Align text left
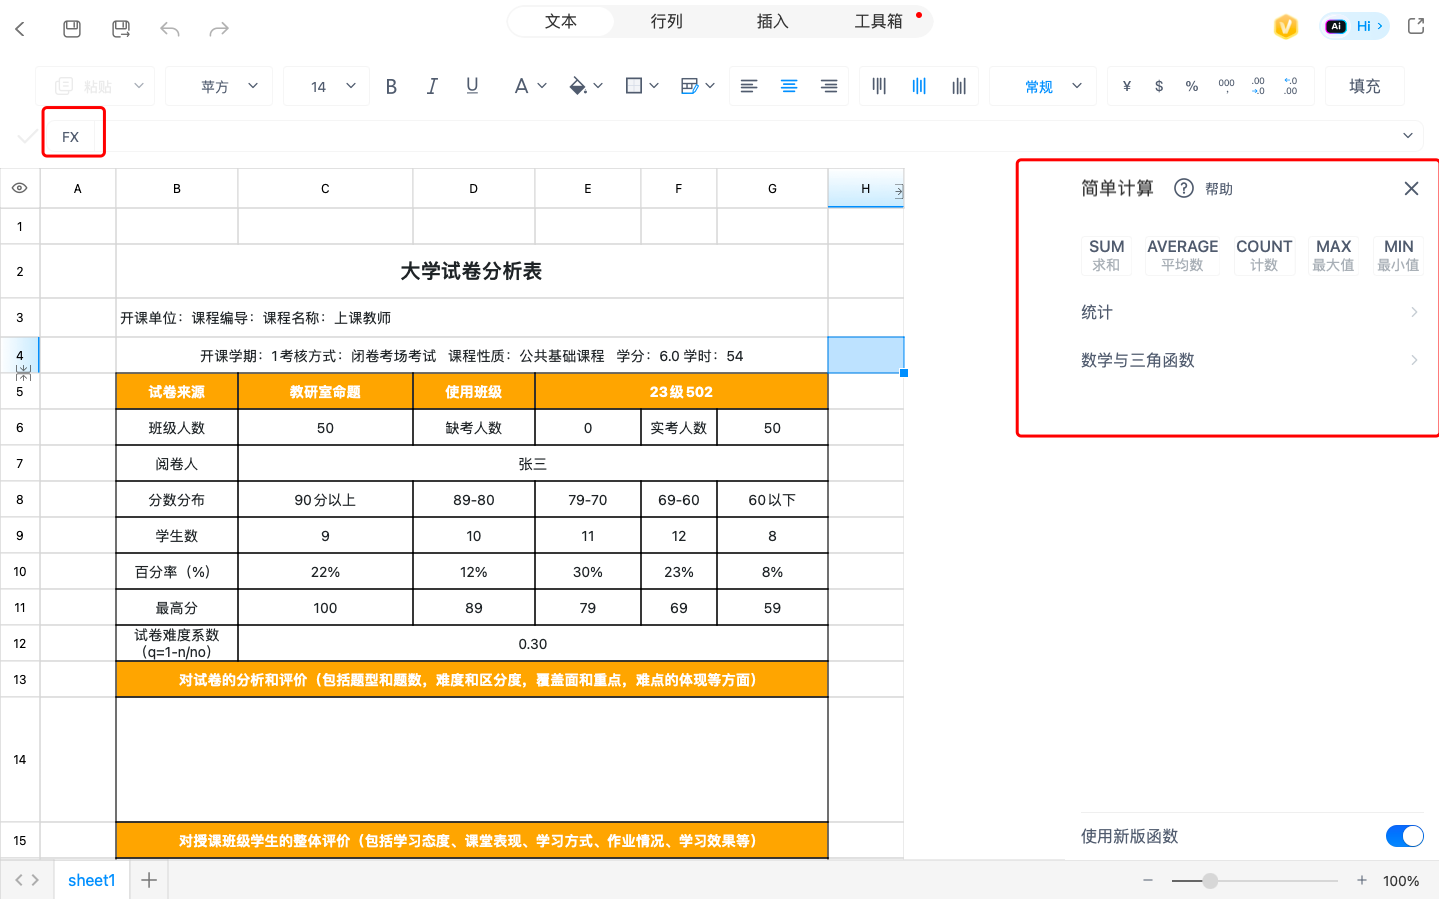The width and height of the screenshot is (1439, 899). [749, 87]
